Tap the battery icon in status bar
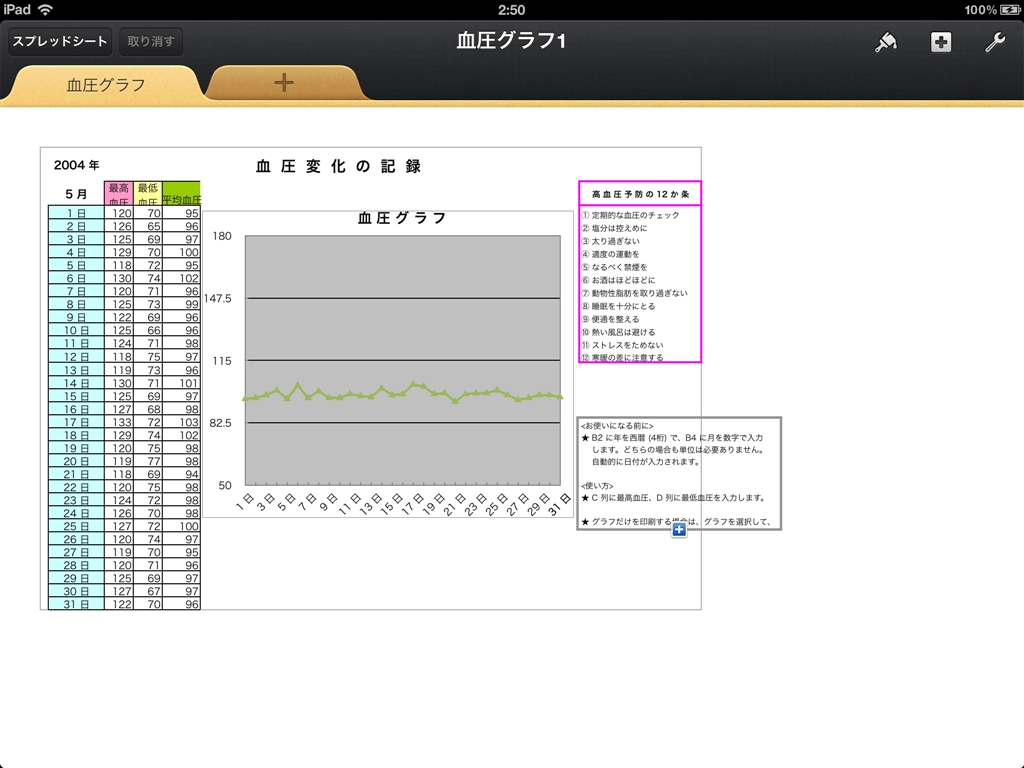 pos(1009,9)
